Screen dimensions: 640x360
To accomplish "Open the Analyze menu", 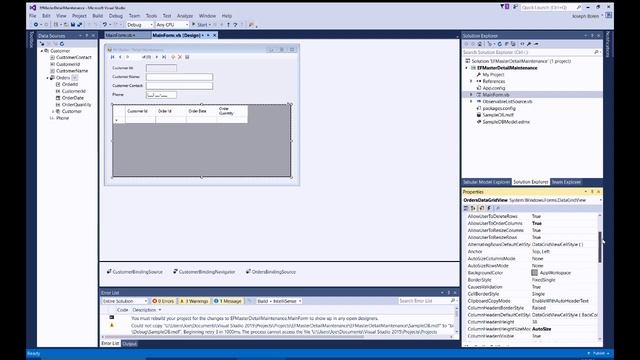I will (x=184, y=16).
